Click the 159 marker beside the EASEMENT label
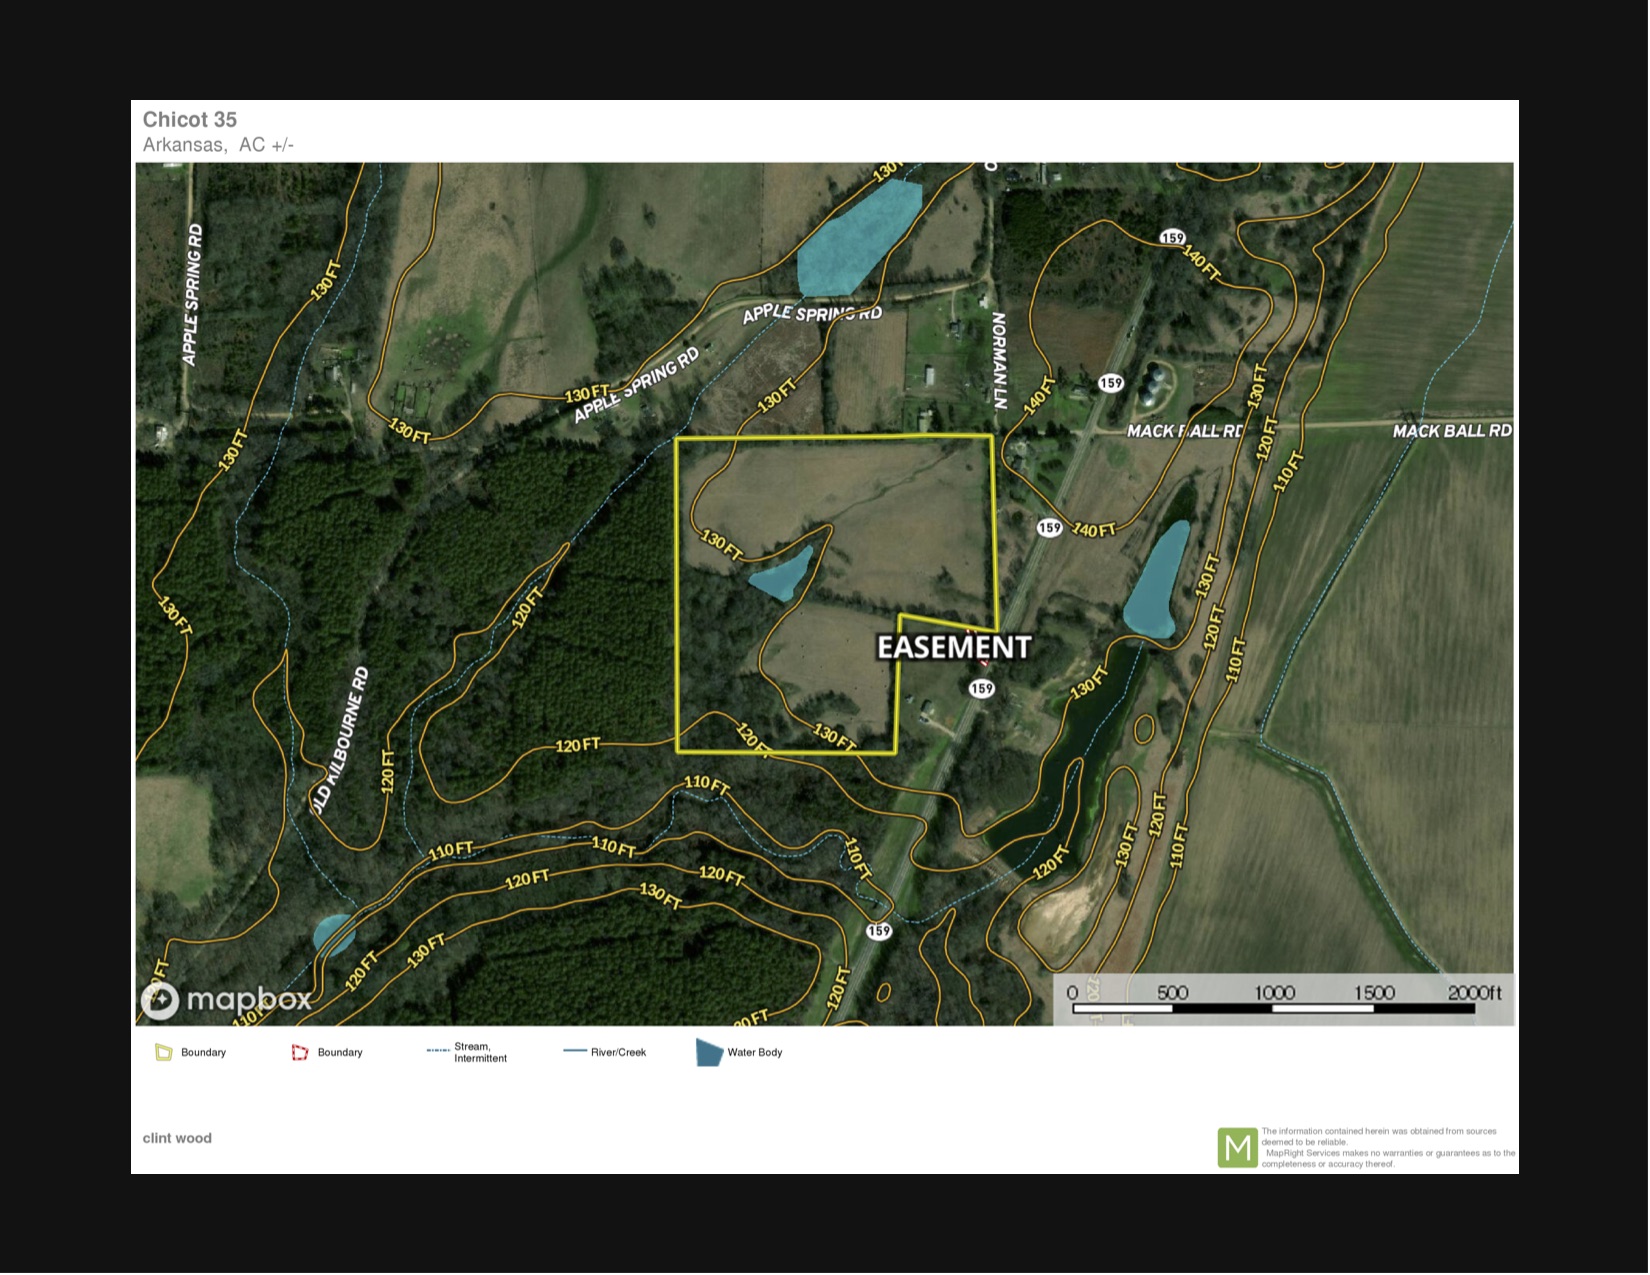Image resolution: width=1650 pixels, height=1275 pixels. pos(982,688)
